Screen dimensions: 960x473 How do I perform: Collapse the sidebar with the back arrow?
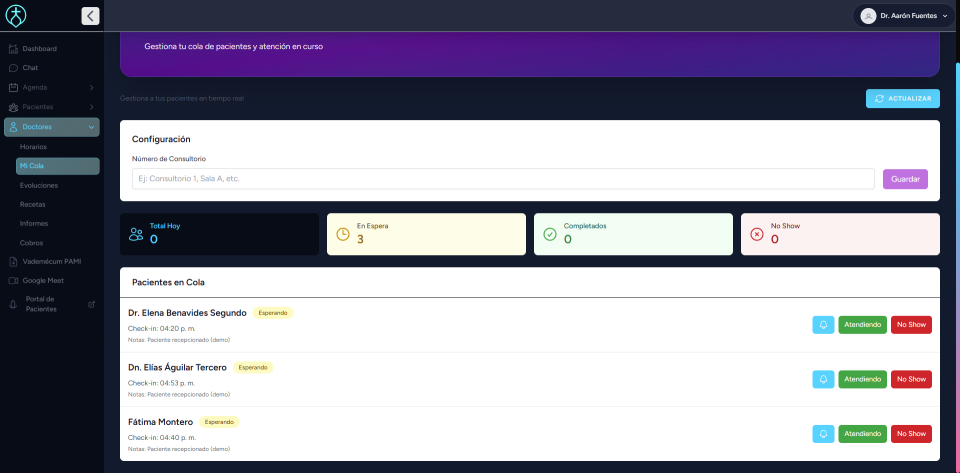(90, 16)
